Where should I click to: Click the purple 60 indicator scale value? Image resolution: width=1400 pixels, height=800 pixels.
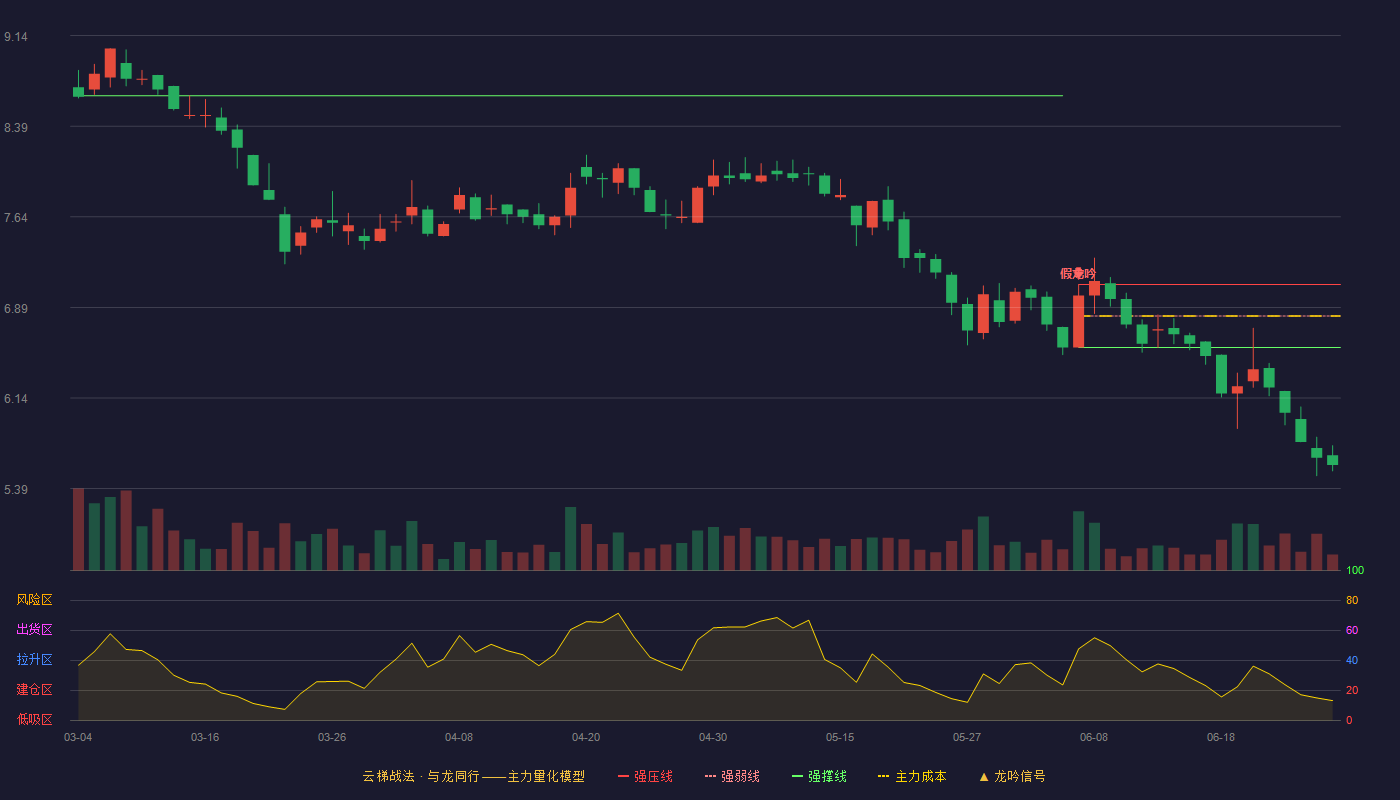click(x=1352, y=630)
